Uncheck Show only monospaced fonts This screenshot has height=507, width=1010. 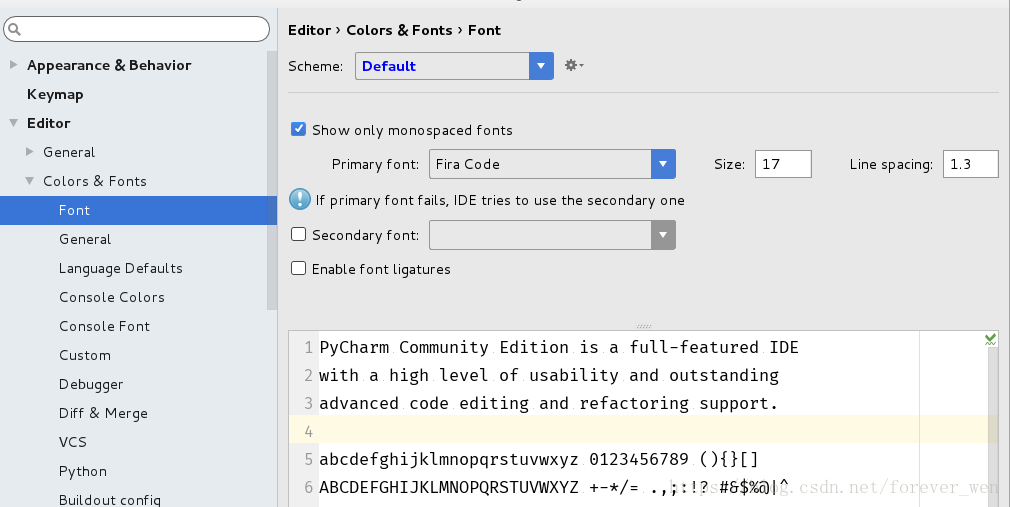tap(298, 130)
